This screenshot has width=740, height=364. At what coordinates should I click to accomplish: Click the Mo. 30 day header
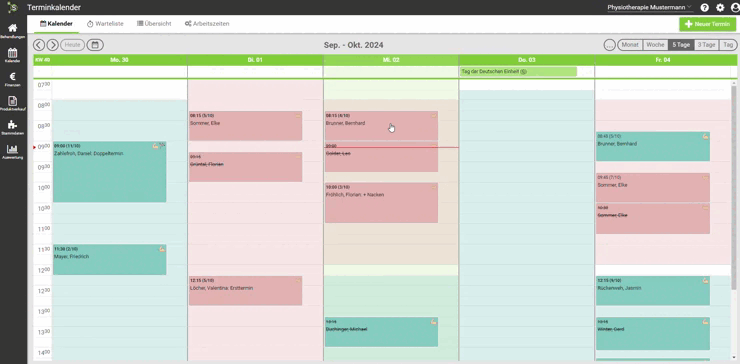click(119, 60)
